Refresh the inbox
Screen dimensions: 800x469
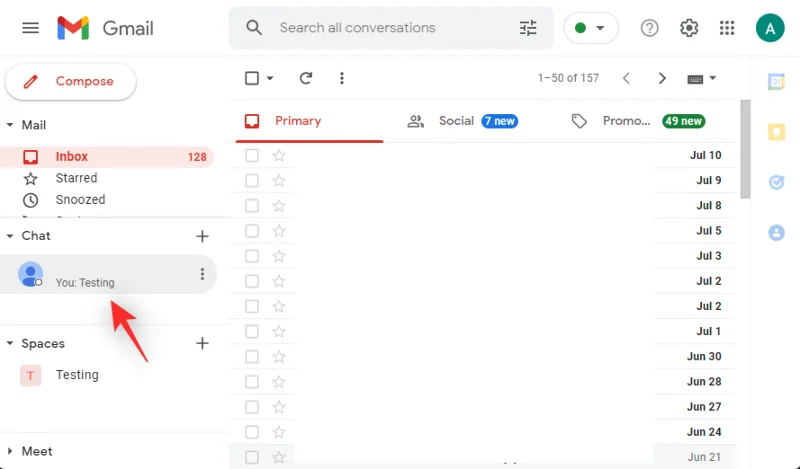(x=306, y=78)
